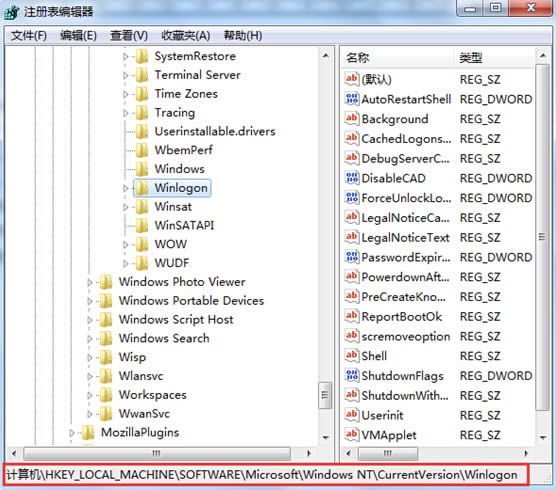
Task: Open the 编辑(E) menu
Action: 78,35
